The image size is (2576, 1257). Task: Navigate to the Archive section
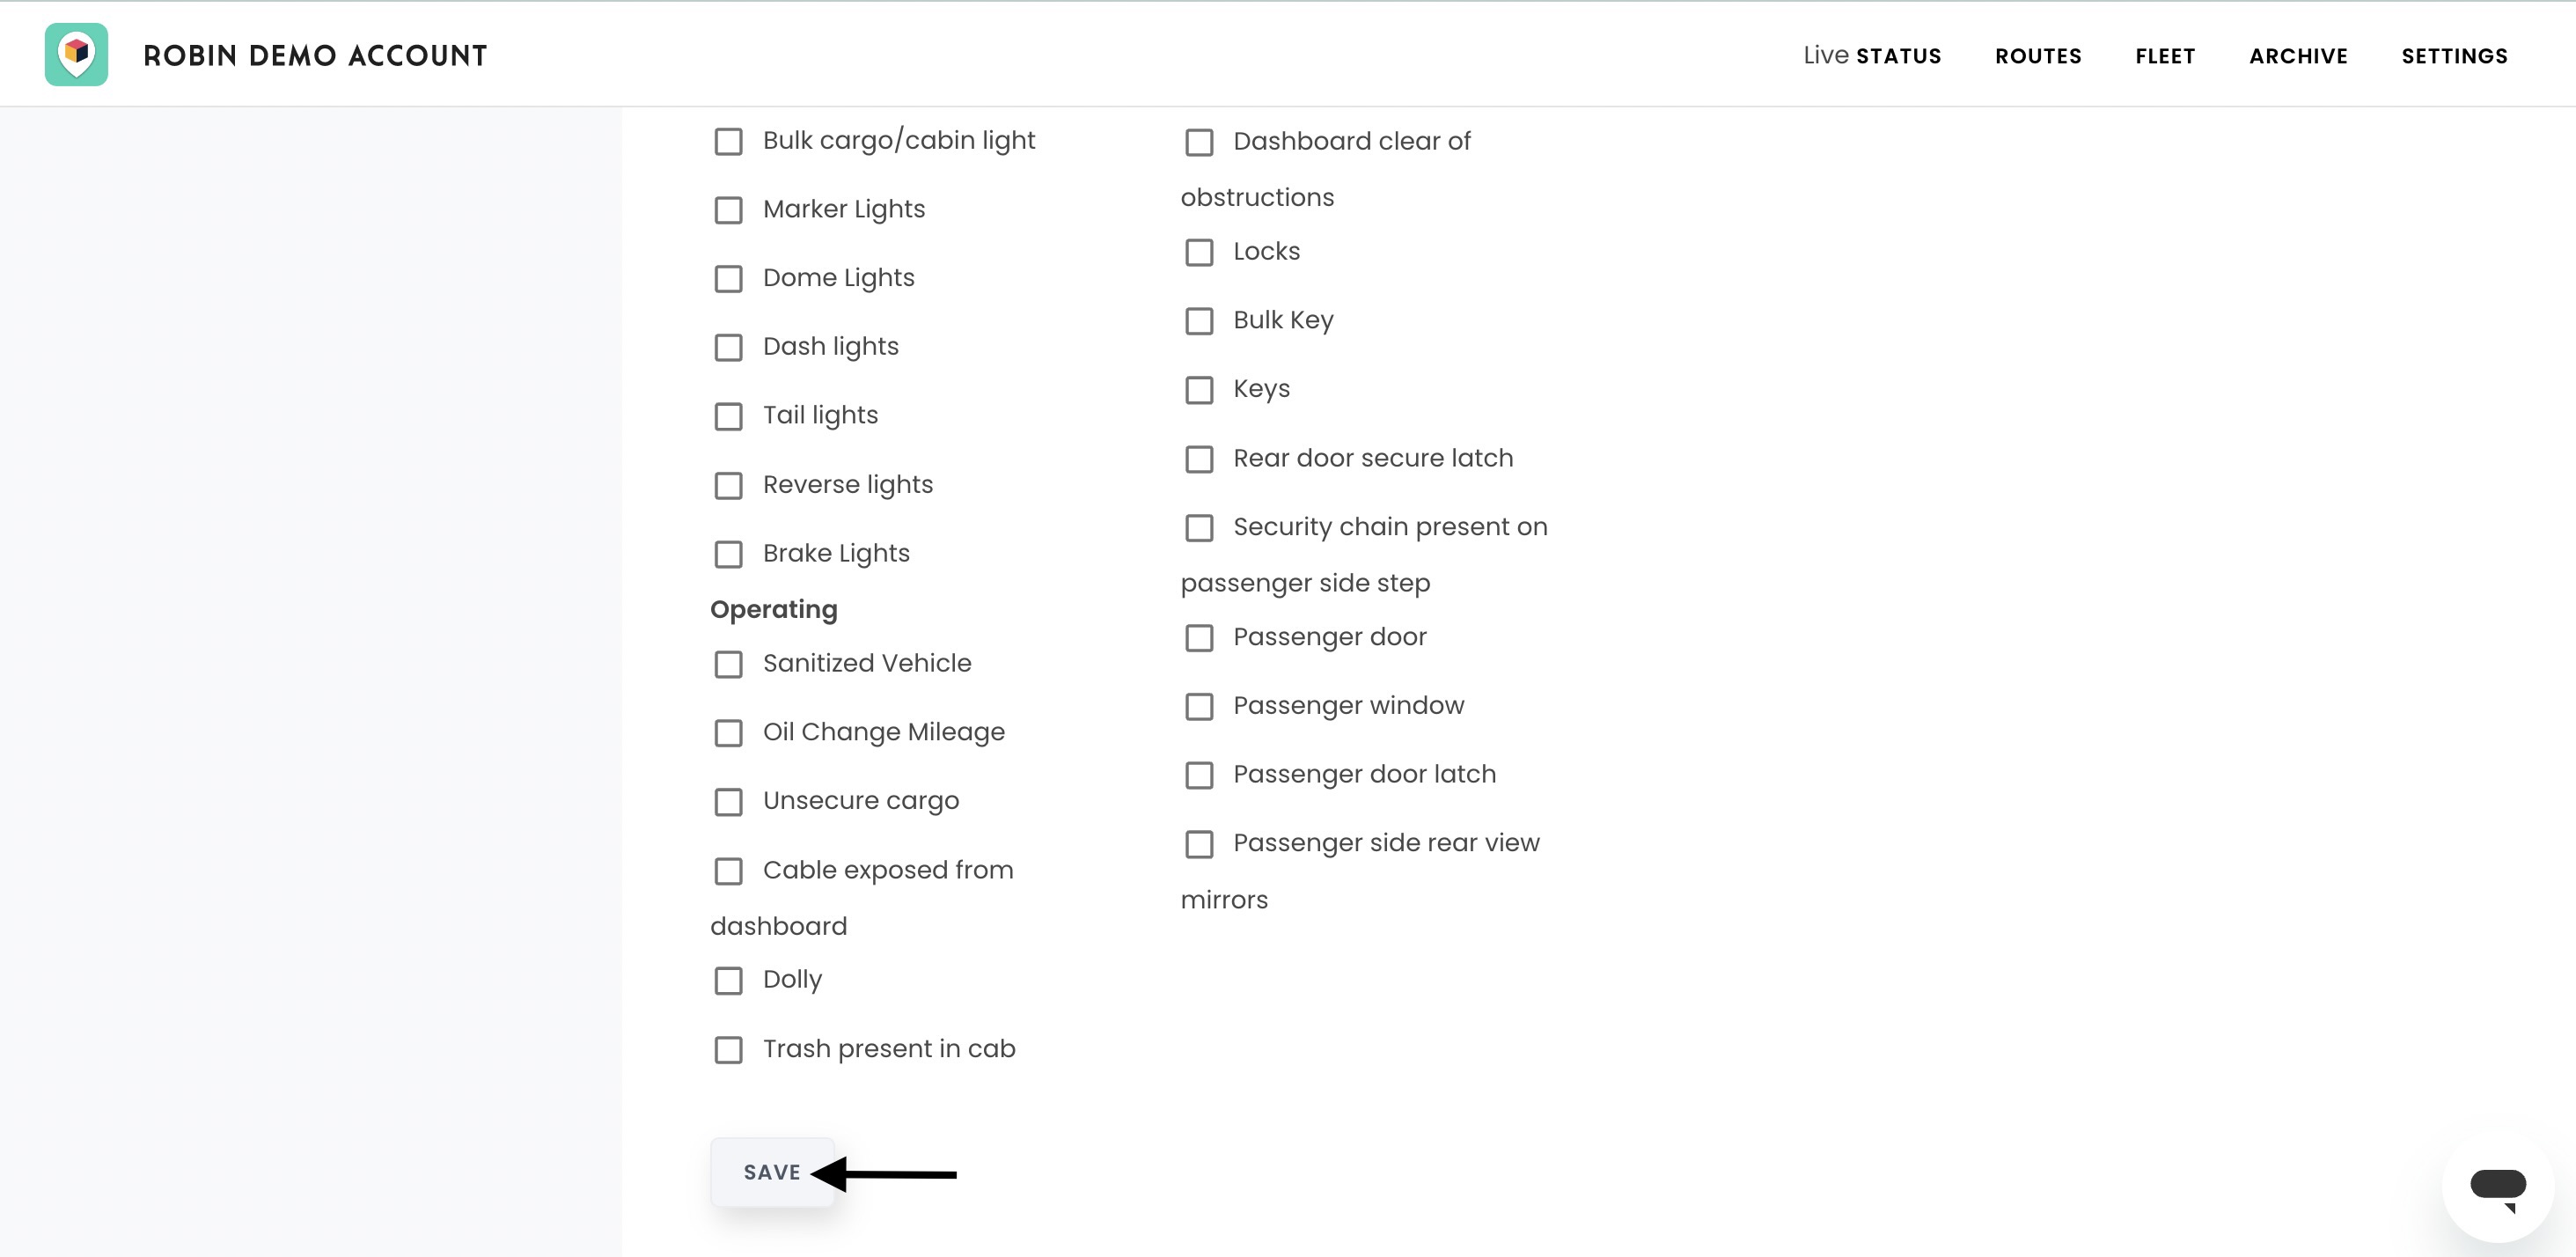pos(2298,56)
